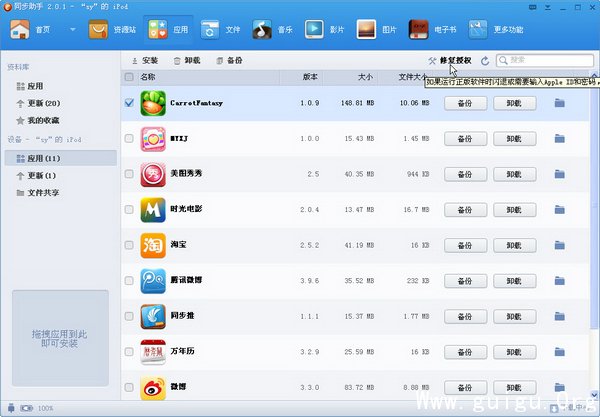Viewport: 600px width, 417px height.
Task: Switch to the 应用 apps section
Action: [168, 29]
